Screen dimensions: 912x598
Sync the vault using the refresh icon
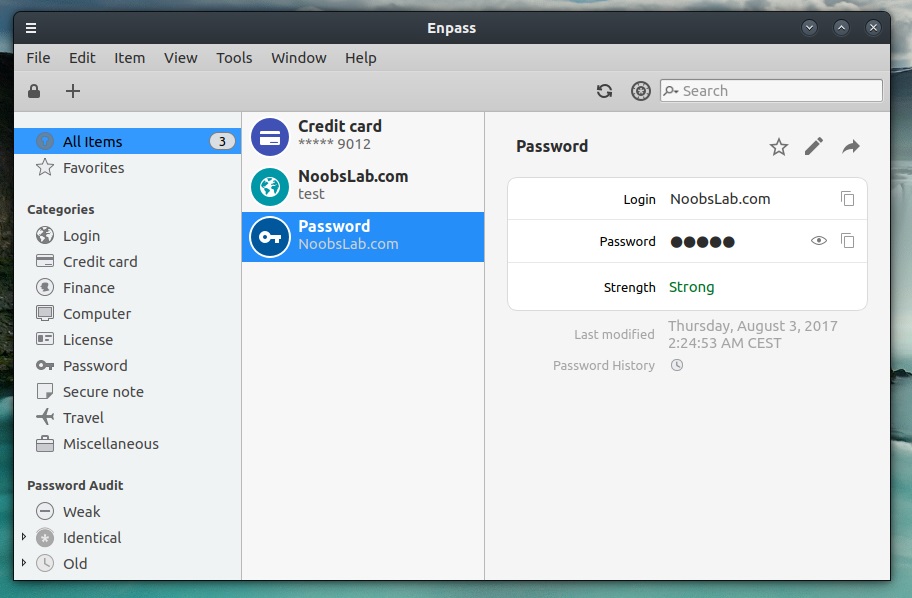point(604,91)
